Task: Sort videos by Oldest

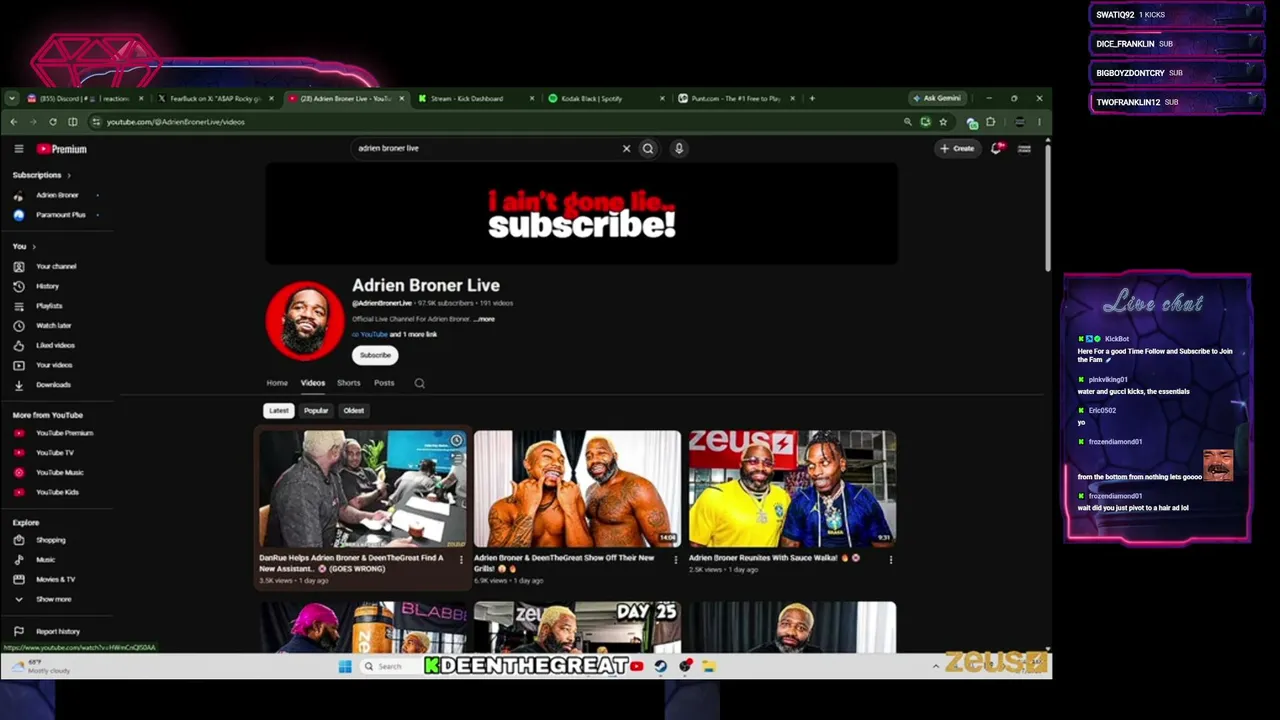Action: [x=354, y=411]
